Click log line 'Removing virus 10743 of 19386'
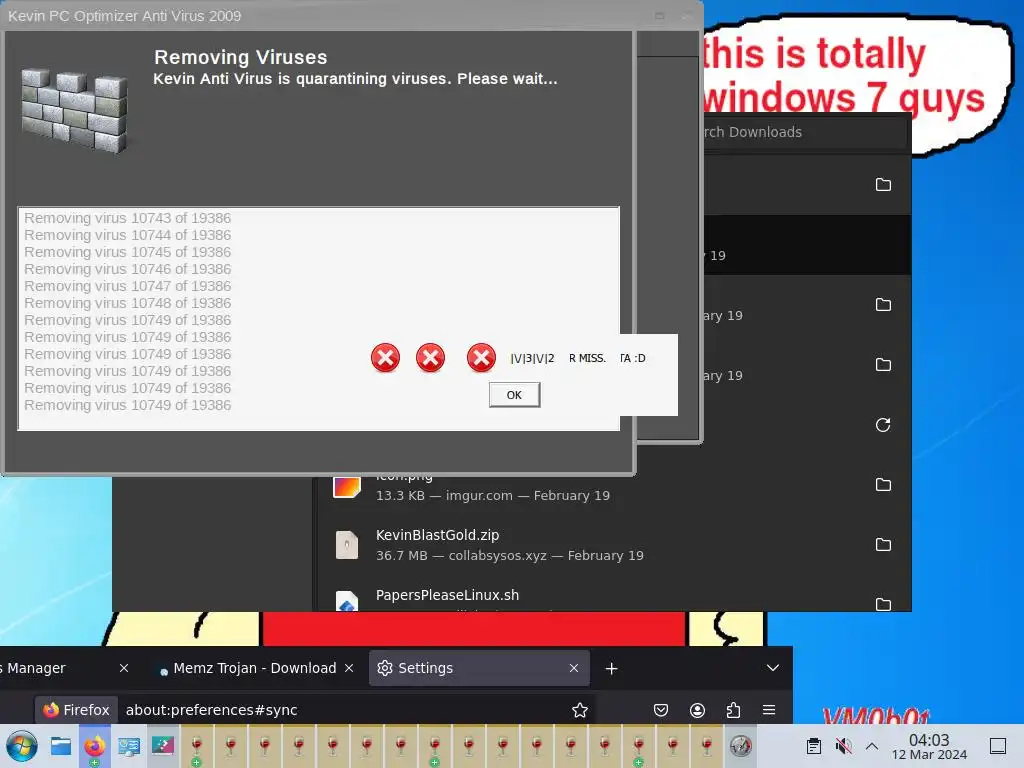Screen dimensions: 1024x768 (x=127, y=218)
